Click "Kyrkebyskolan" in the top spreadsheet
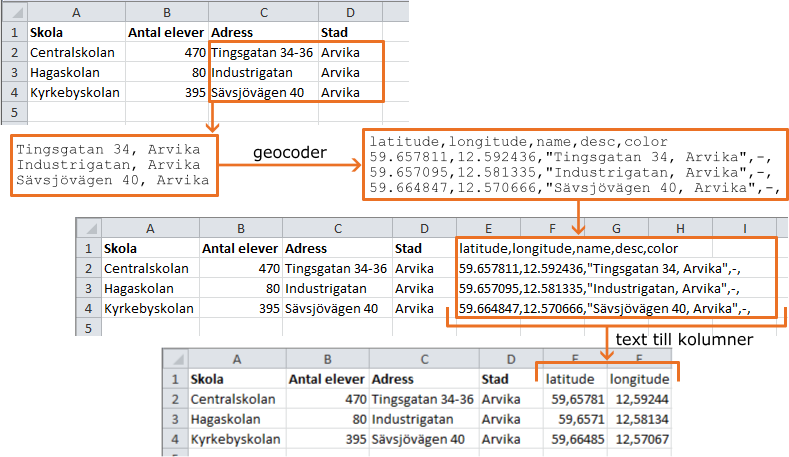Screen dimensions: 789x457 (75, 92)
